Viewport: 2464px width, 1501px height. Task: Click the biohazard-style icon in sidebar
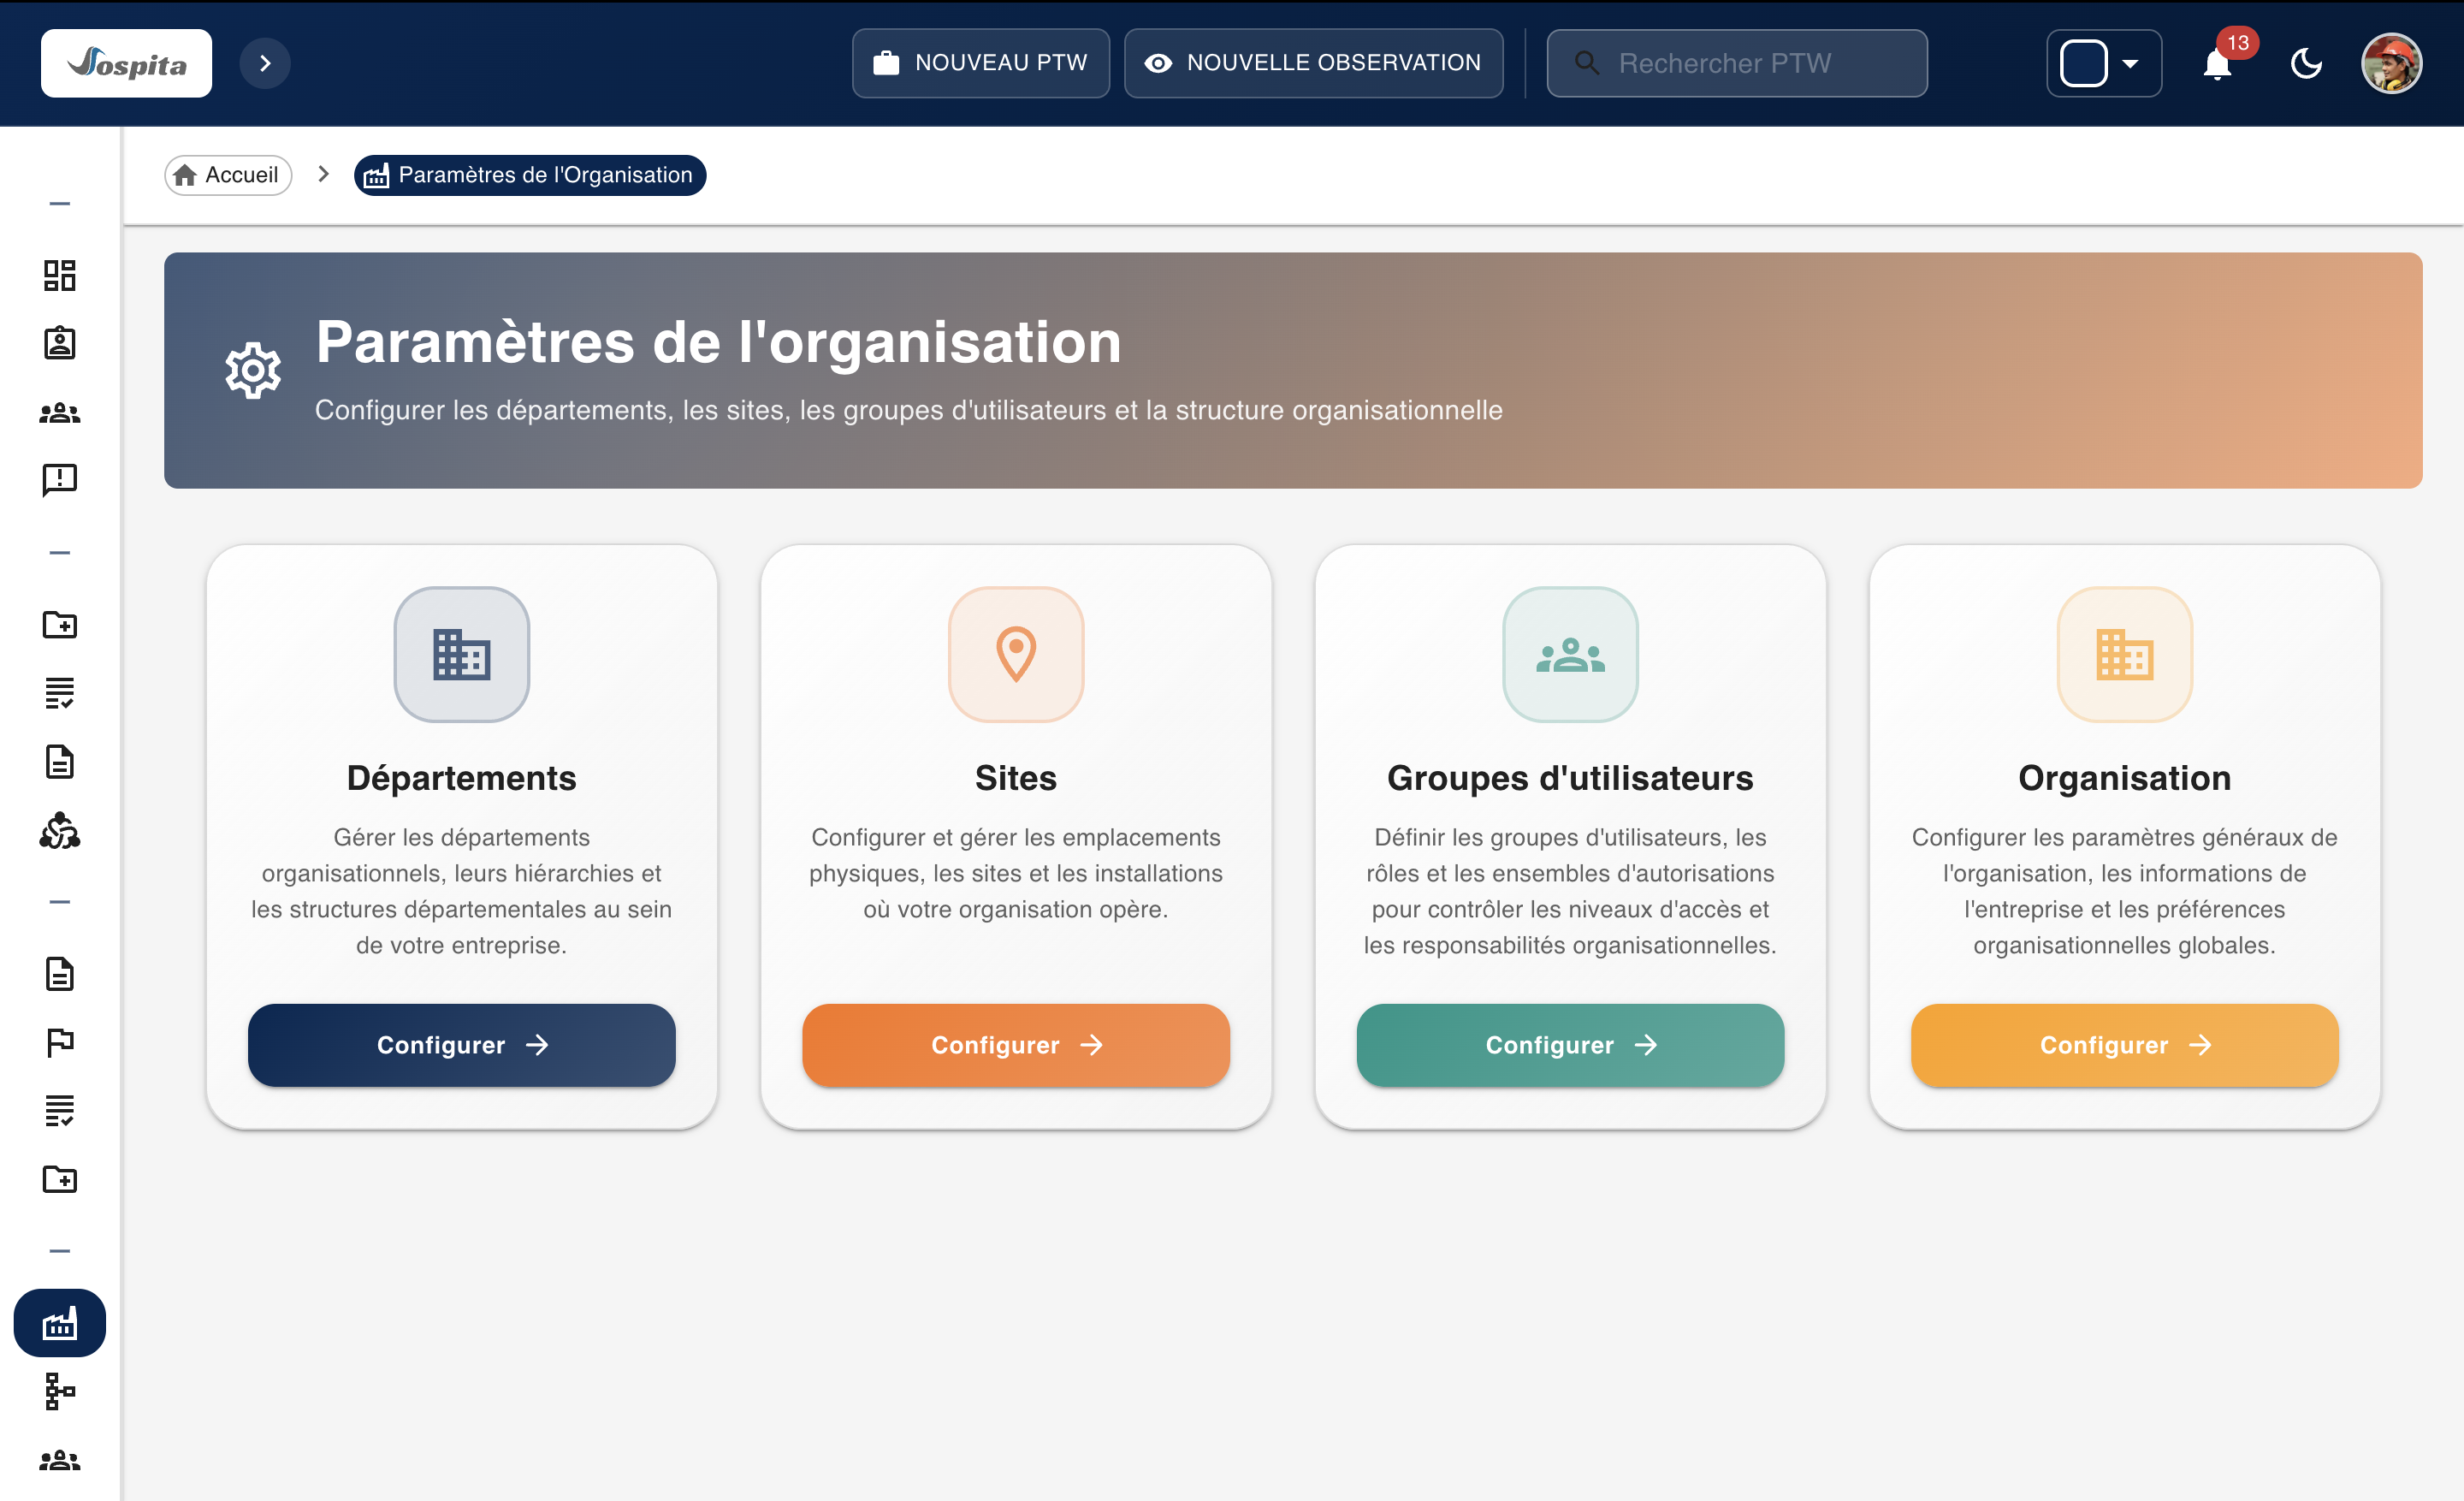click(59, 830)
